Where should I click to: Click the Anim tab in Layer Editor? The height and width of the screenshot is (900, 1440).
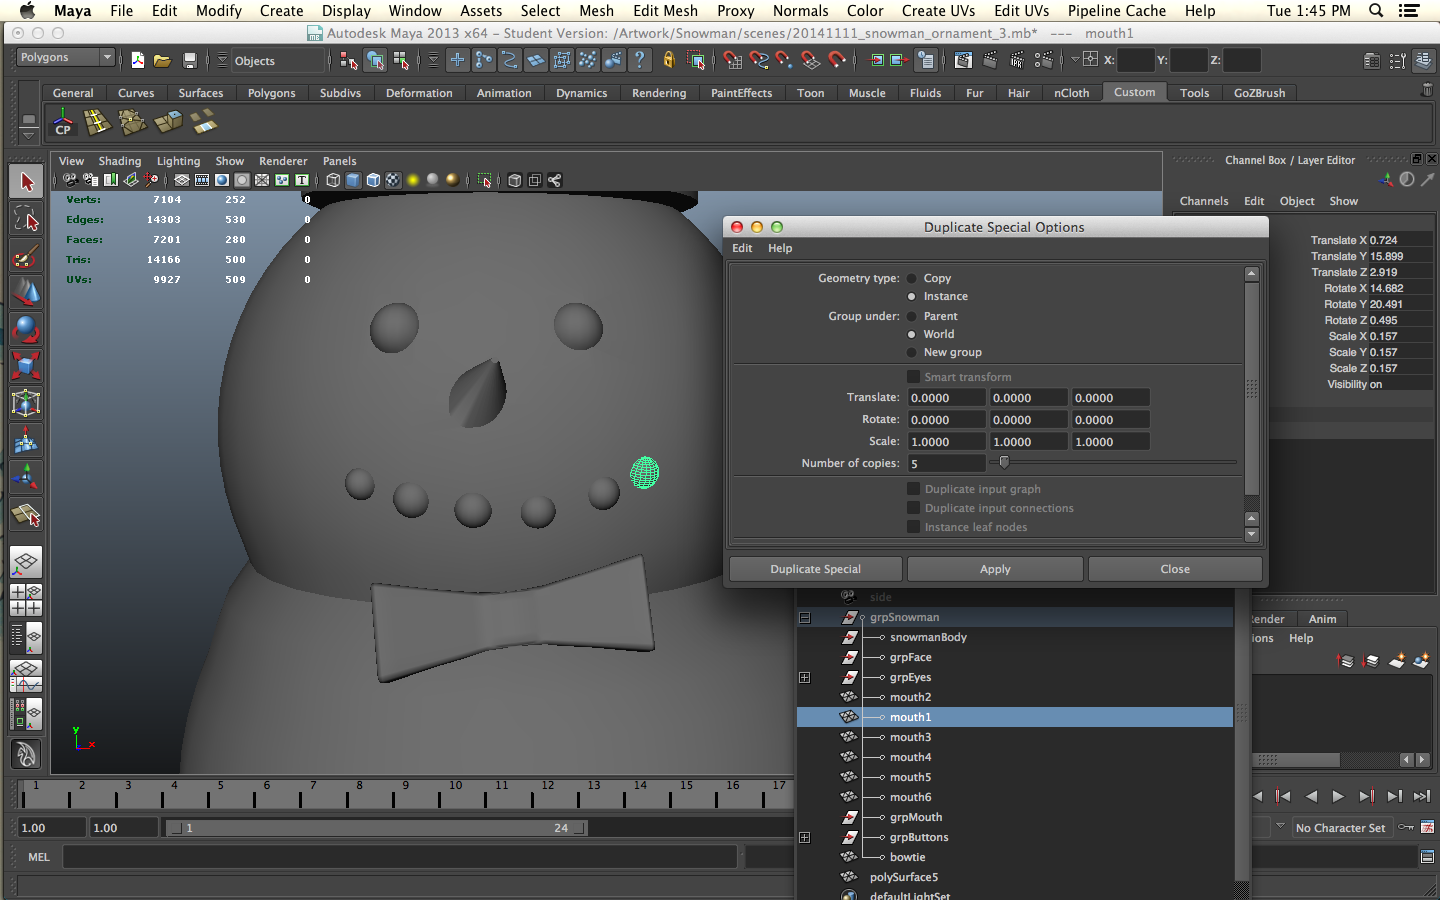point(1322,619)
